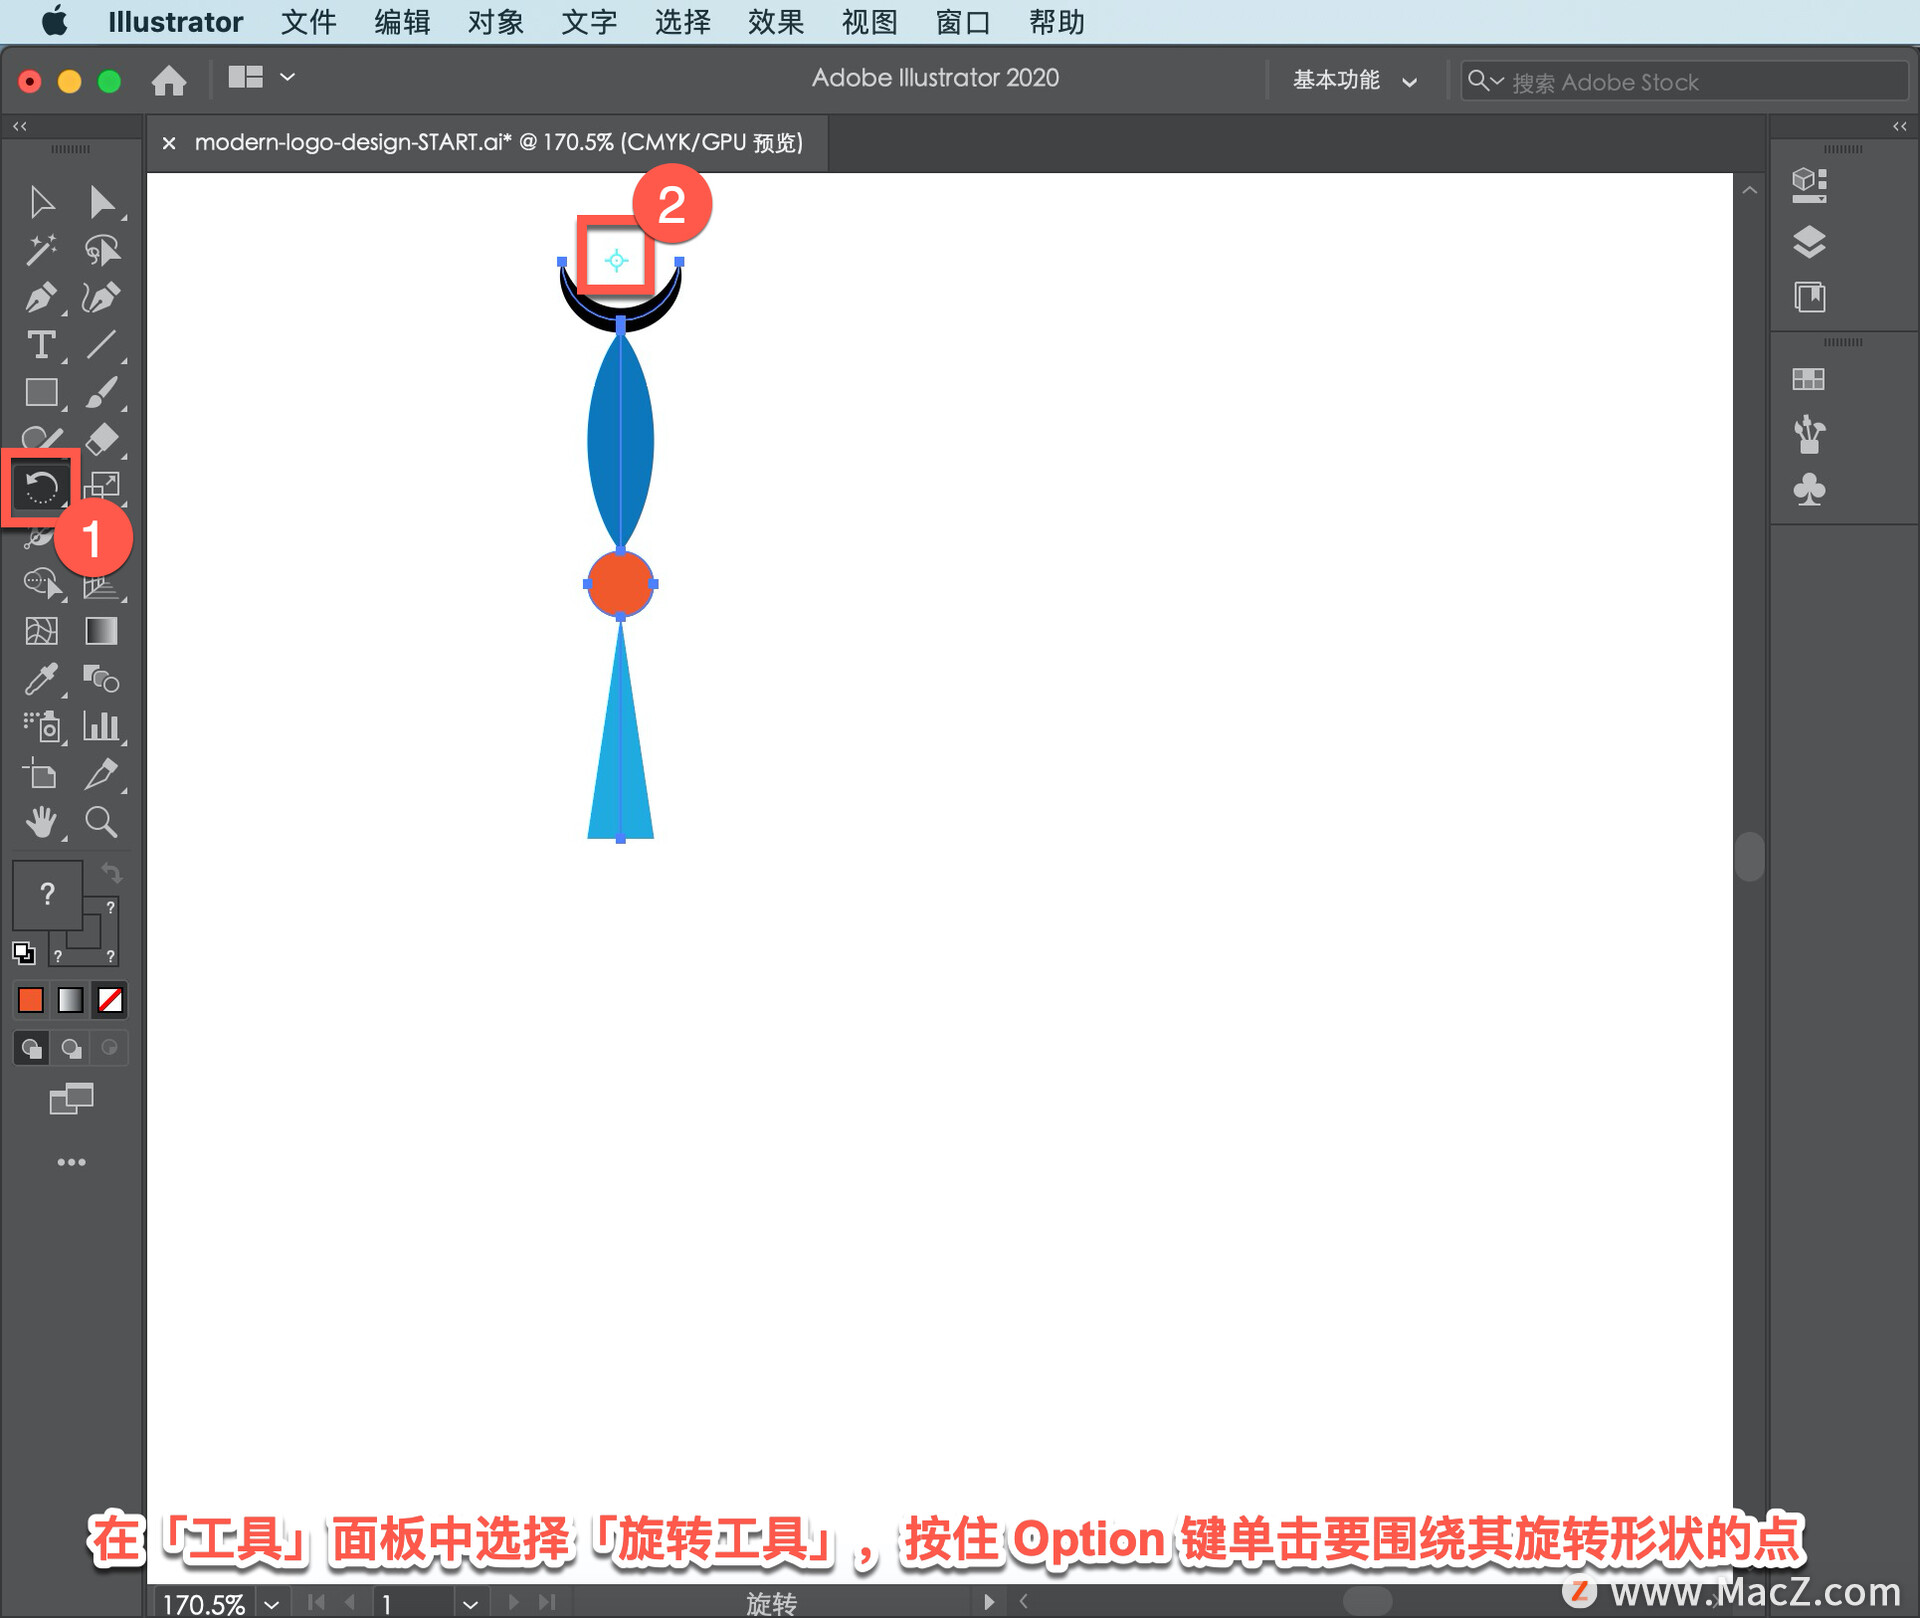
Task: Open the zoom level dropdown
Action: [272, 1604]
